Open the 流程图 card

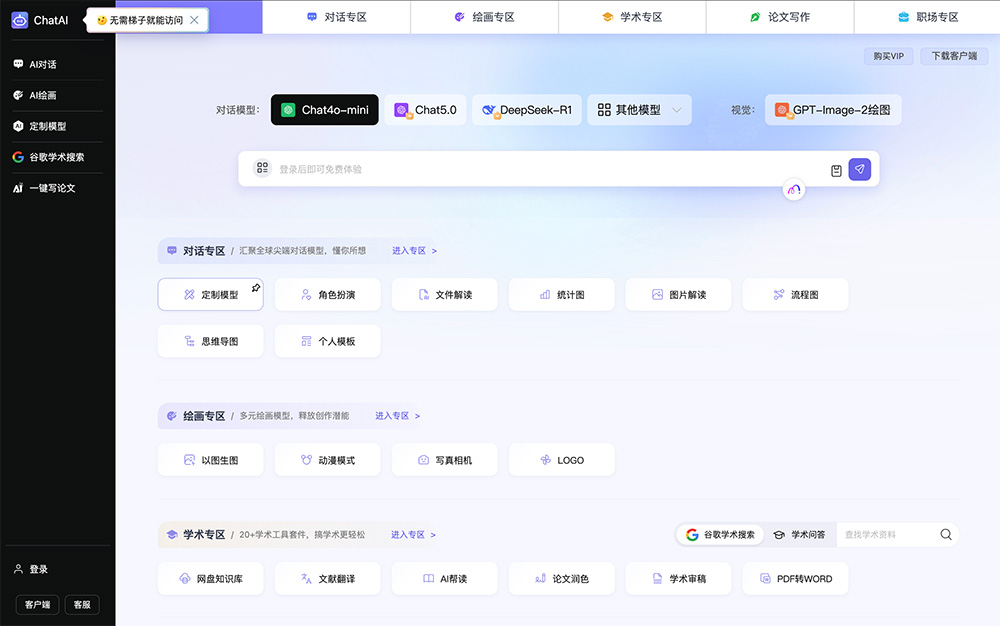[x=795, y=295]
